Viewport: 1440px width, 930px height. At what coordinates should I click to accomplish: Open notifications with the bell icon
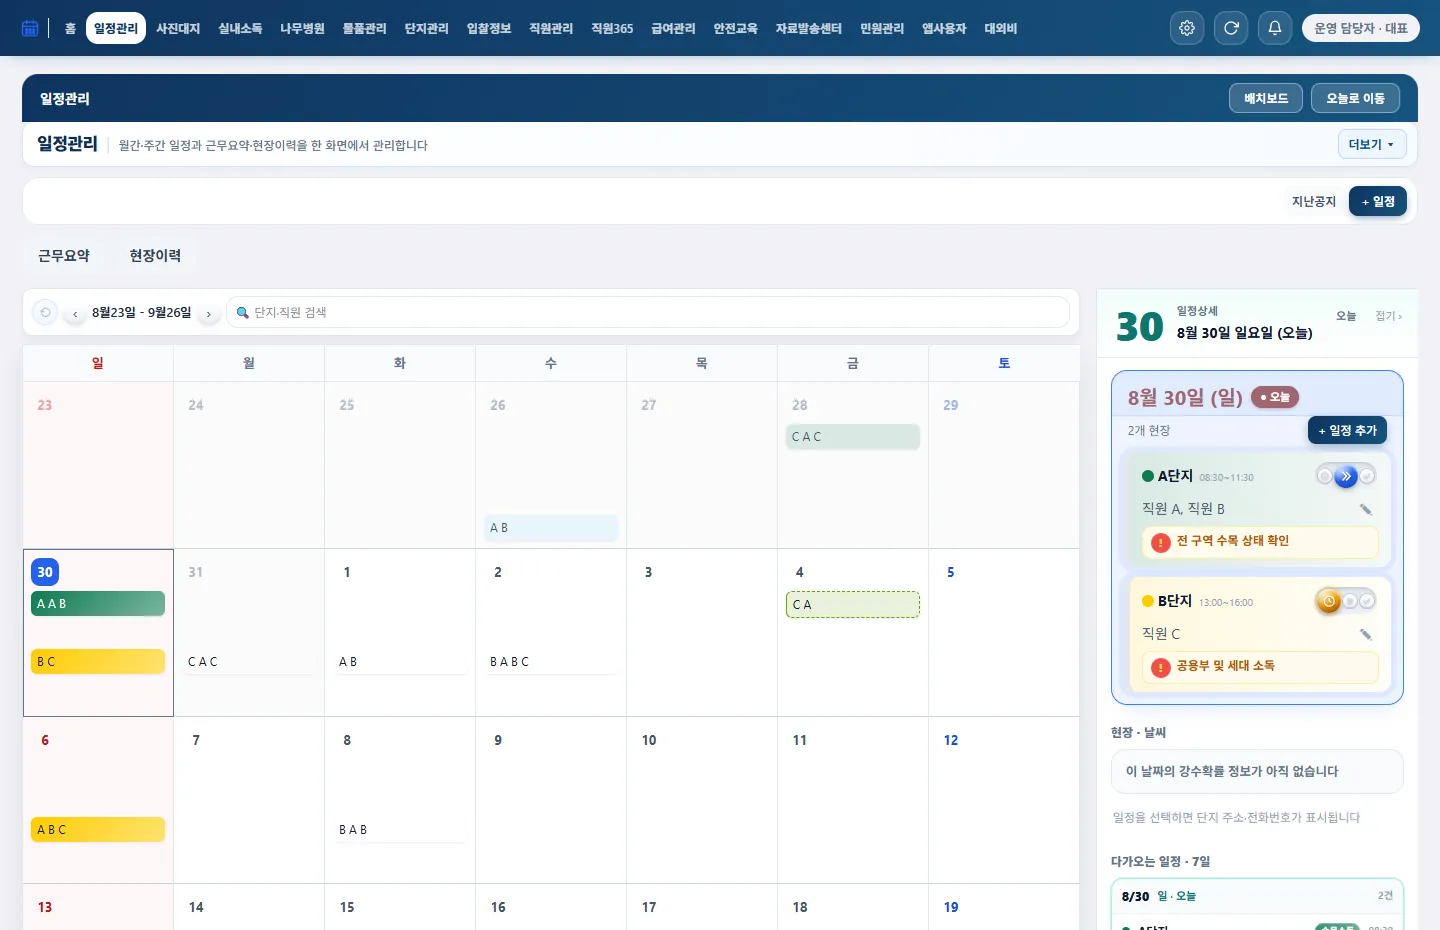click(x=1275, y=28)
